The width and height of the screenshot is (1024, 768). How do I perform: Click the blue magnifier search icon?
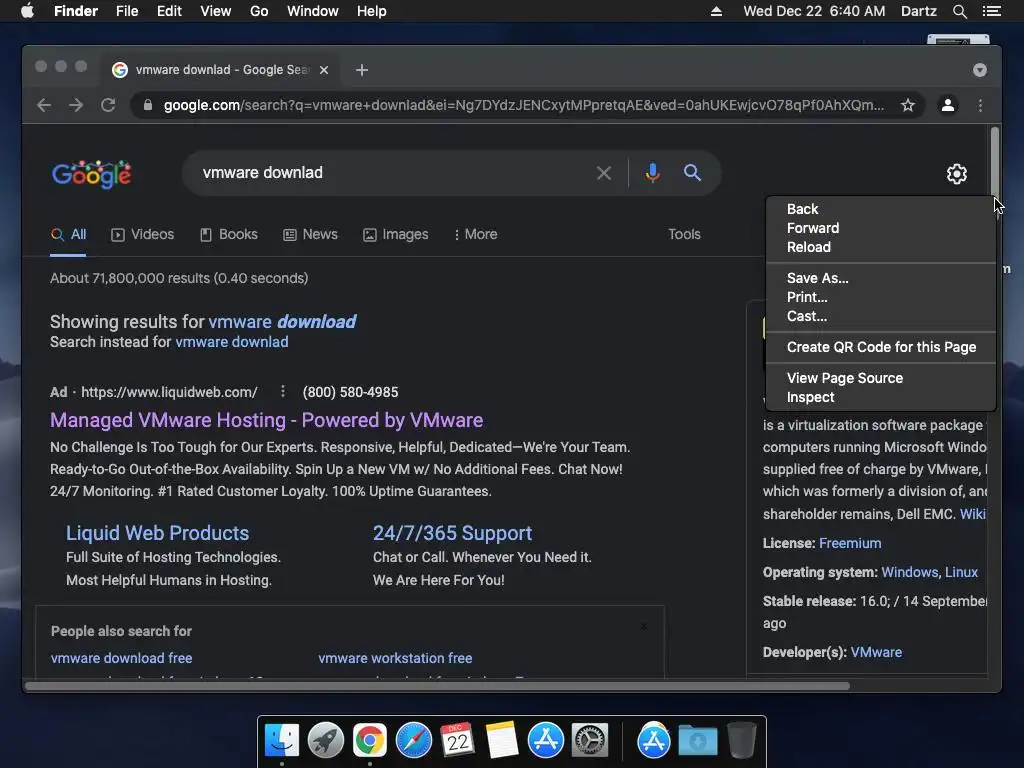(692, 173)
